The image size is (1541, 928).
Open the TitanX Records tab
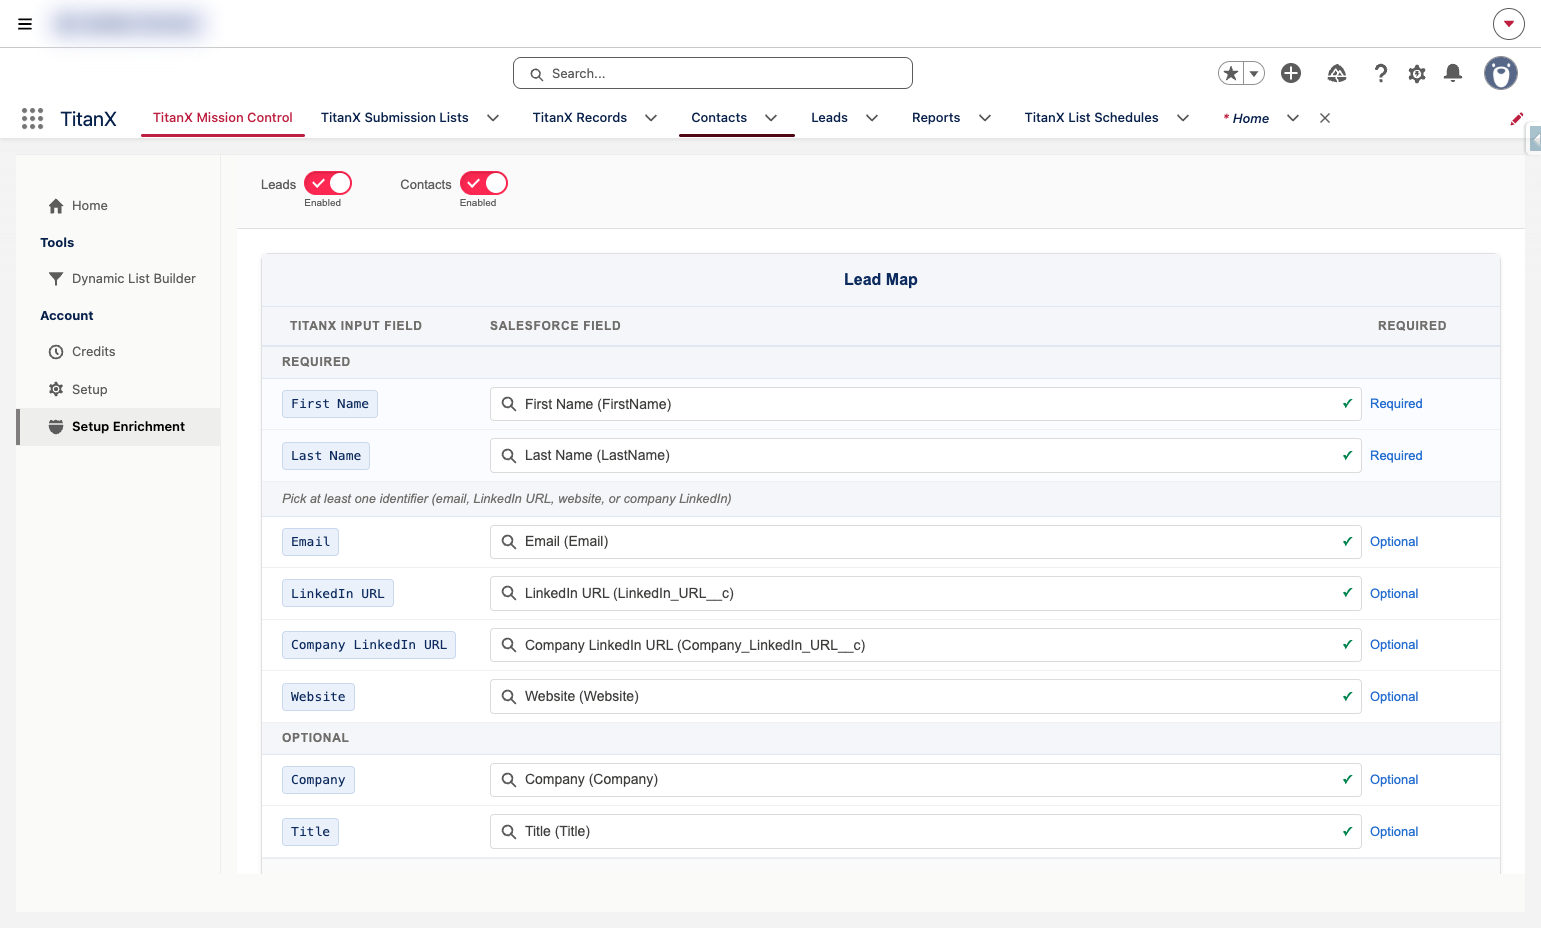(580, 118)
